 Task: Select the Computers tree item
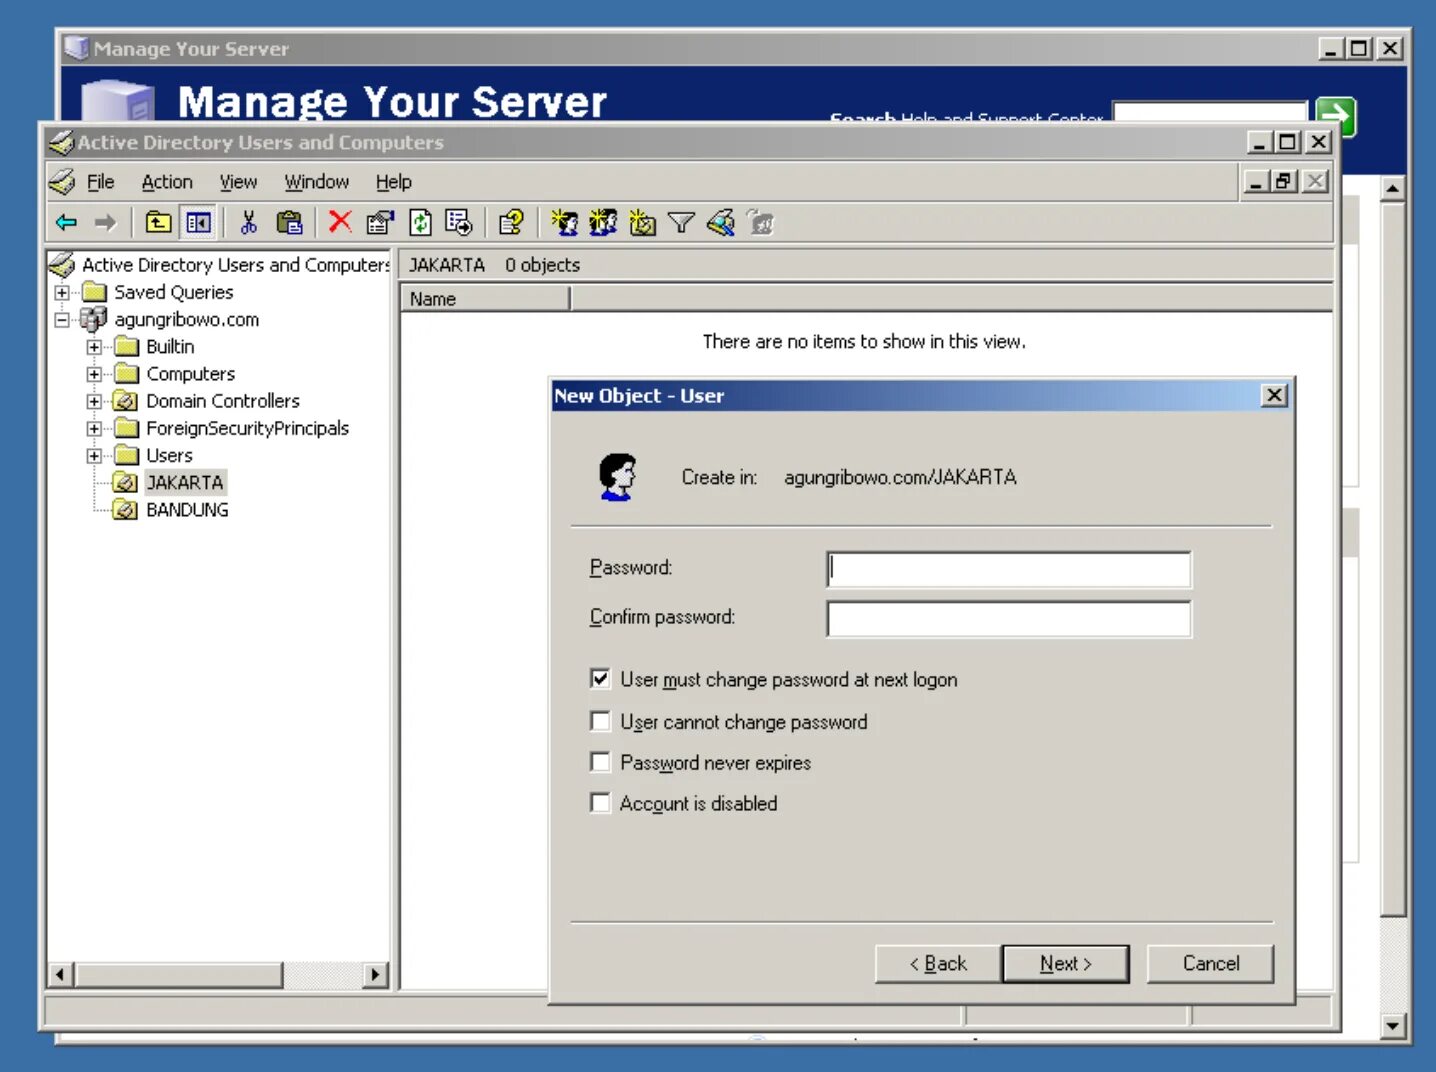[190, 374]
